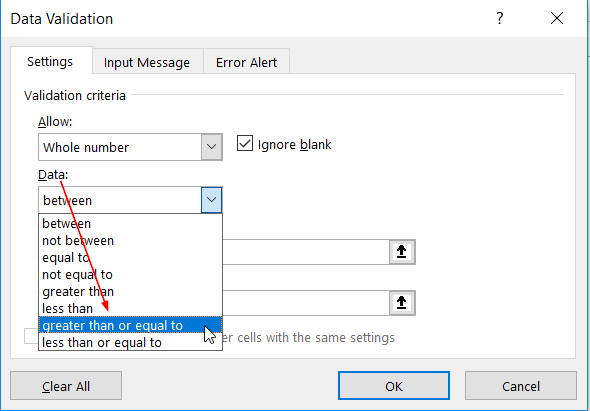Viewport: 590px width, 411px height.
Task: Pick "less than or equal to" option
Action: pyautogui.click(x=130, y=342)
